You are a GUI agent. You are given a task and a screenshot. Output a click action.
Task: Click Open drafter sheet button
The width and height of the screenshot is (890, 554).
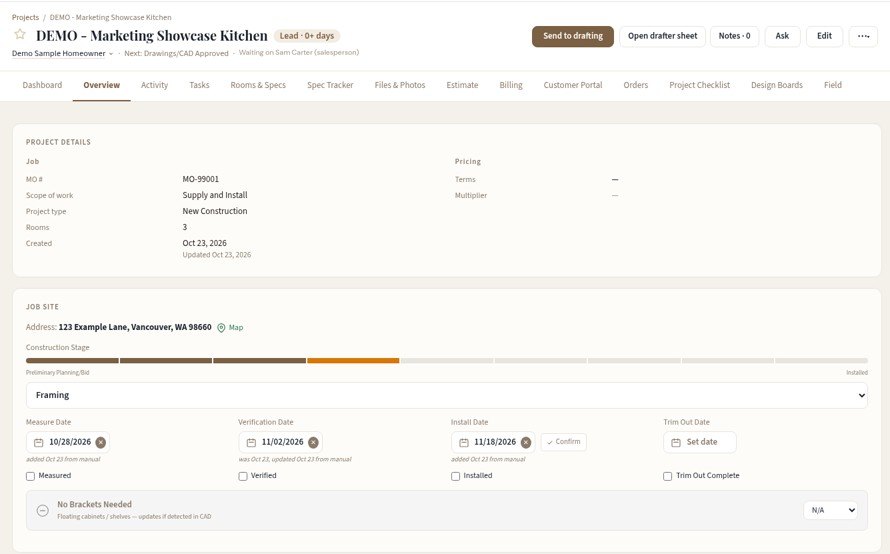pyautogui.click(x=662, y=36)
